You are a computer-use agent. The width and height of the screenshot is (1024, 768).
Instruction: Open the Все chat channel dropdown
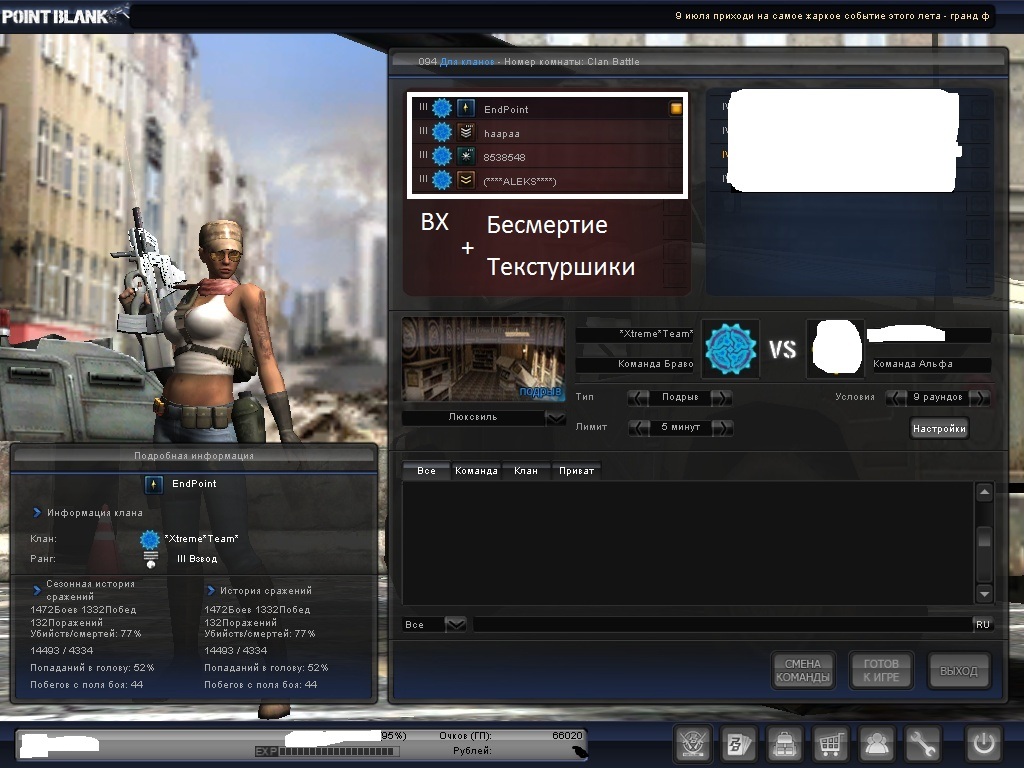pyautogui.click(x=455, y=624)
